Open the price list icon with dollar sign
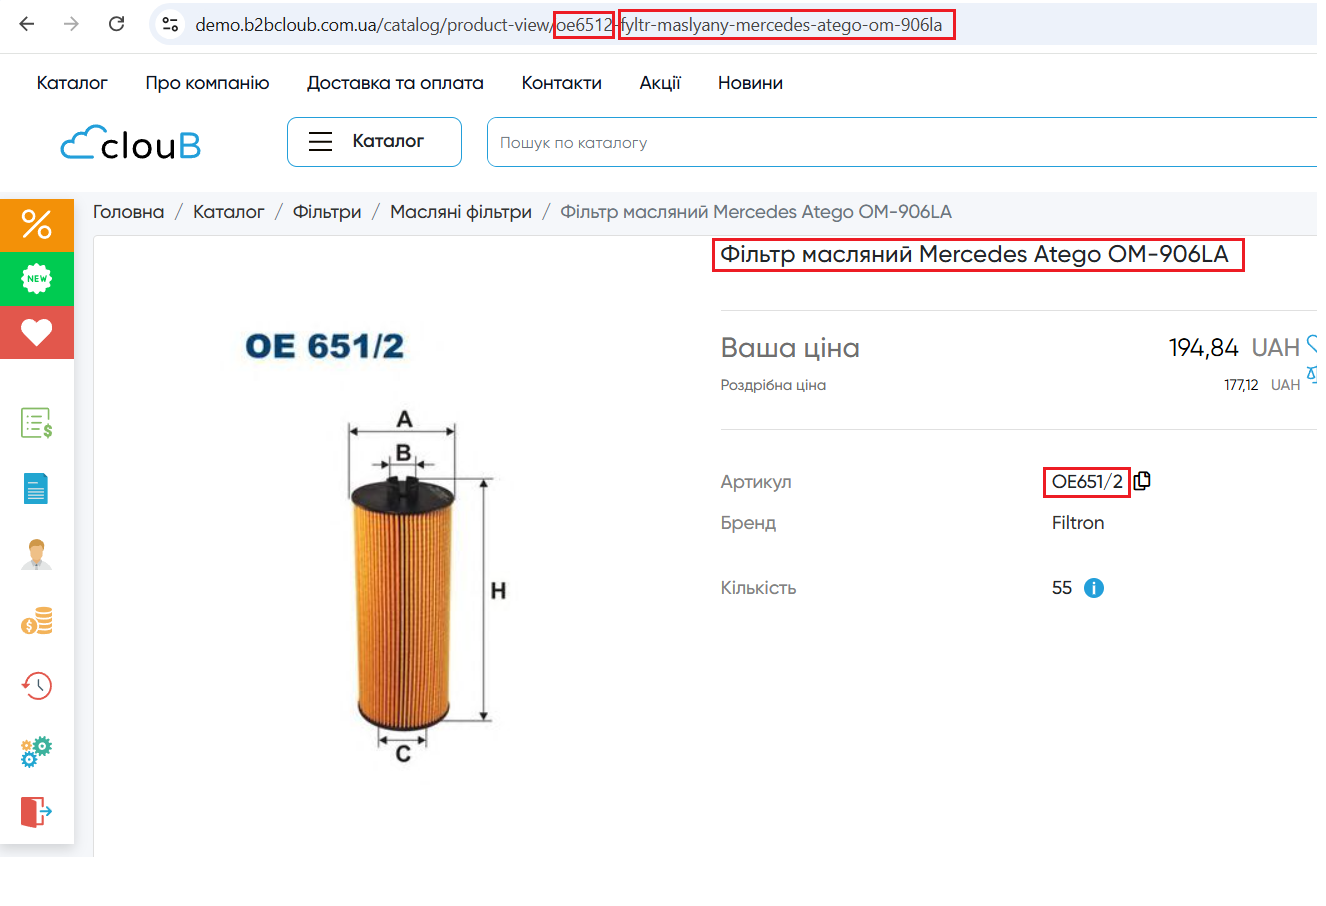The width and height of the screenshot is (1326, 906). tap(37, 423)
